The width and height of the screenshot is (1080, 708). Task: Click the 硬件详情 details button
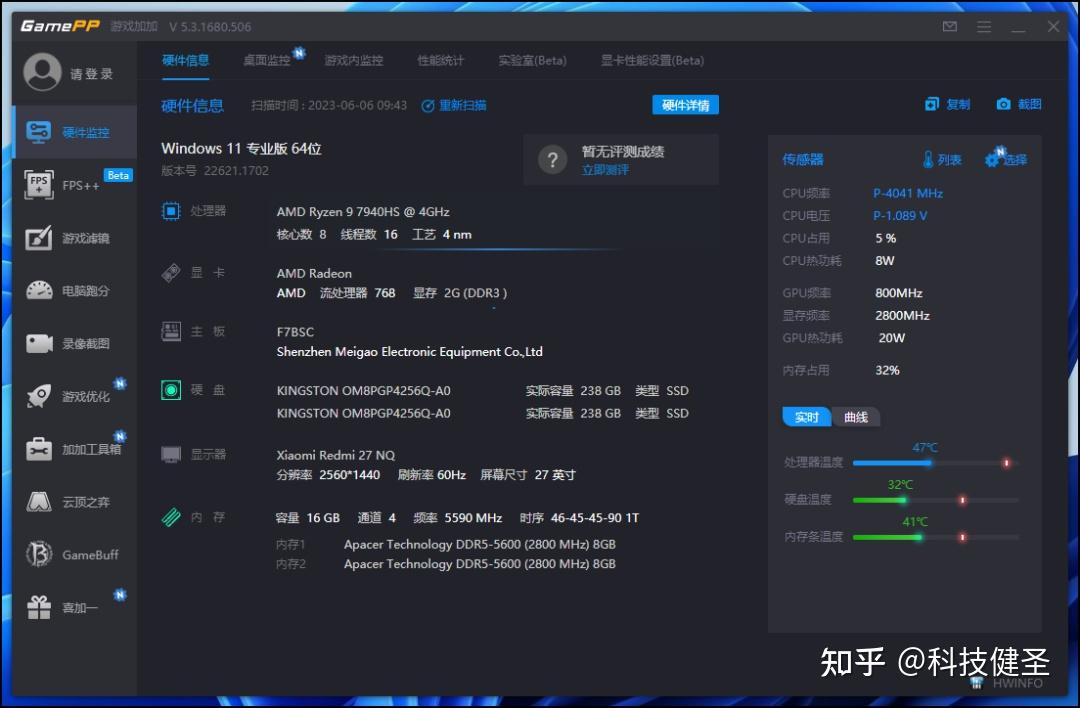click(685, 104)
